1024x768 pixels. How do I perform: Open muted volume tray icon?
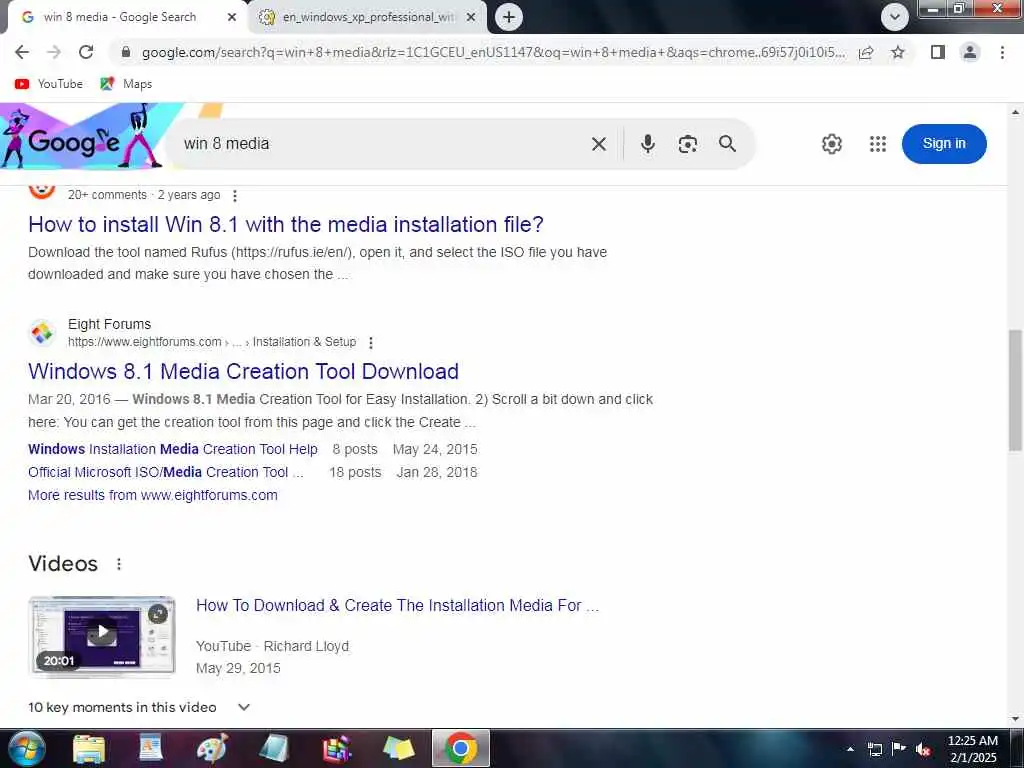[923, 749]
